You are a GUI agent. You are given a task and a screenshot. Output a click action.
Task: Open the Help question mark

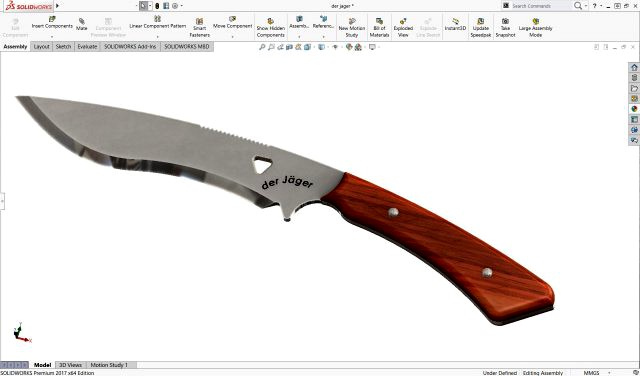pos(594,6)
